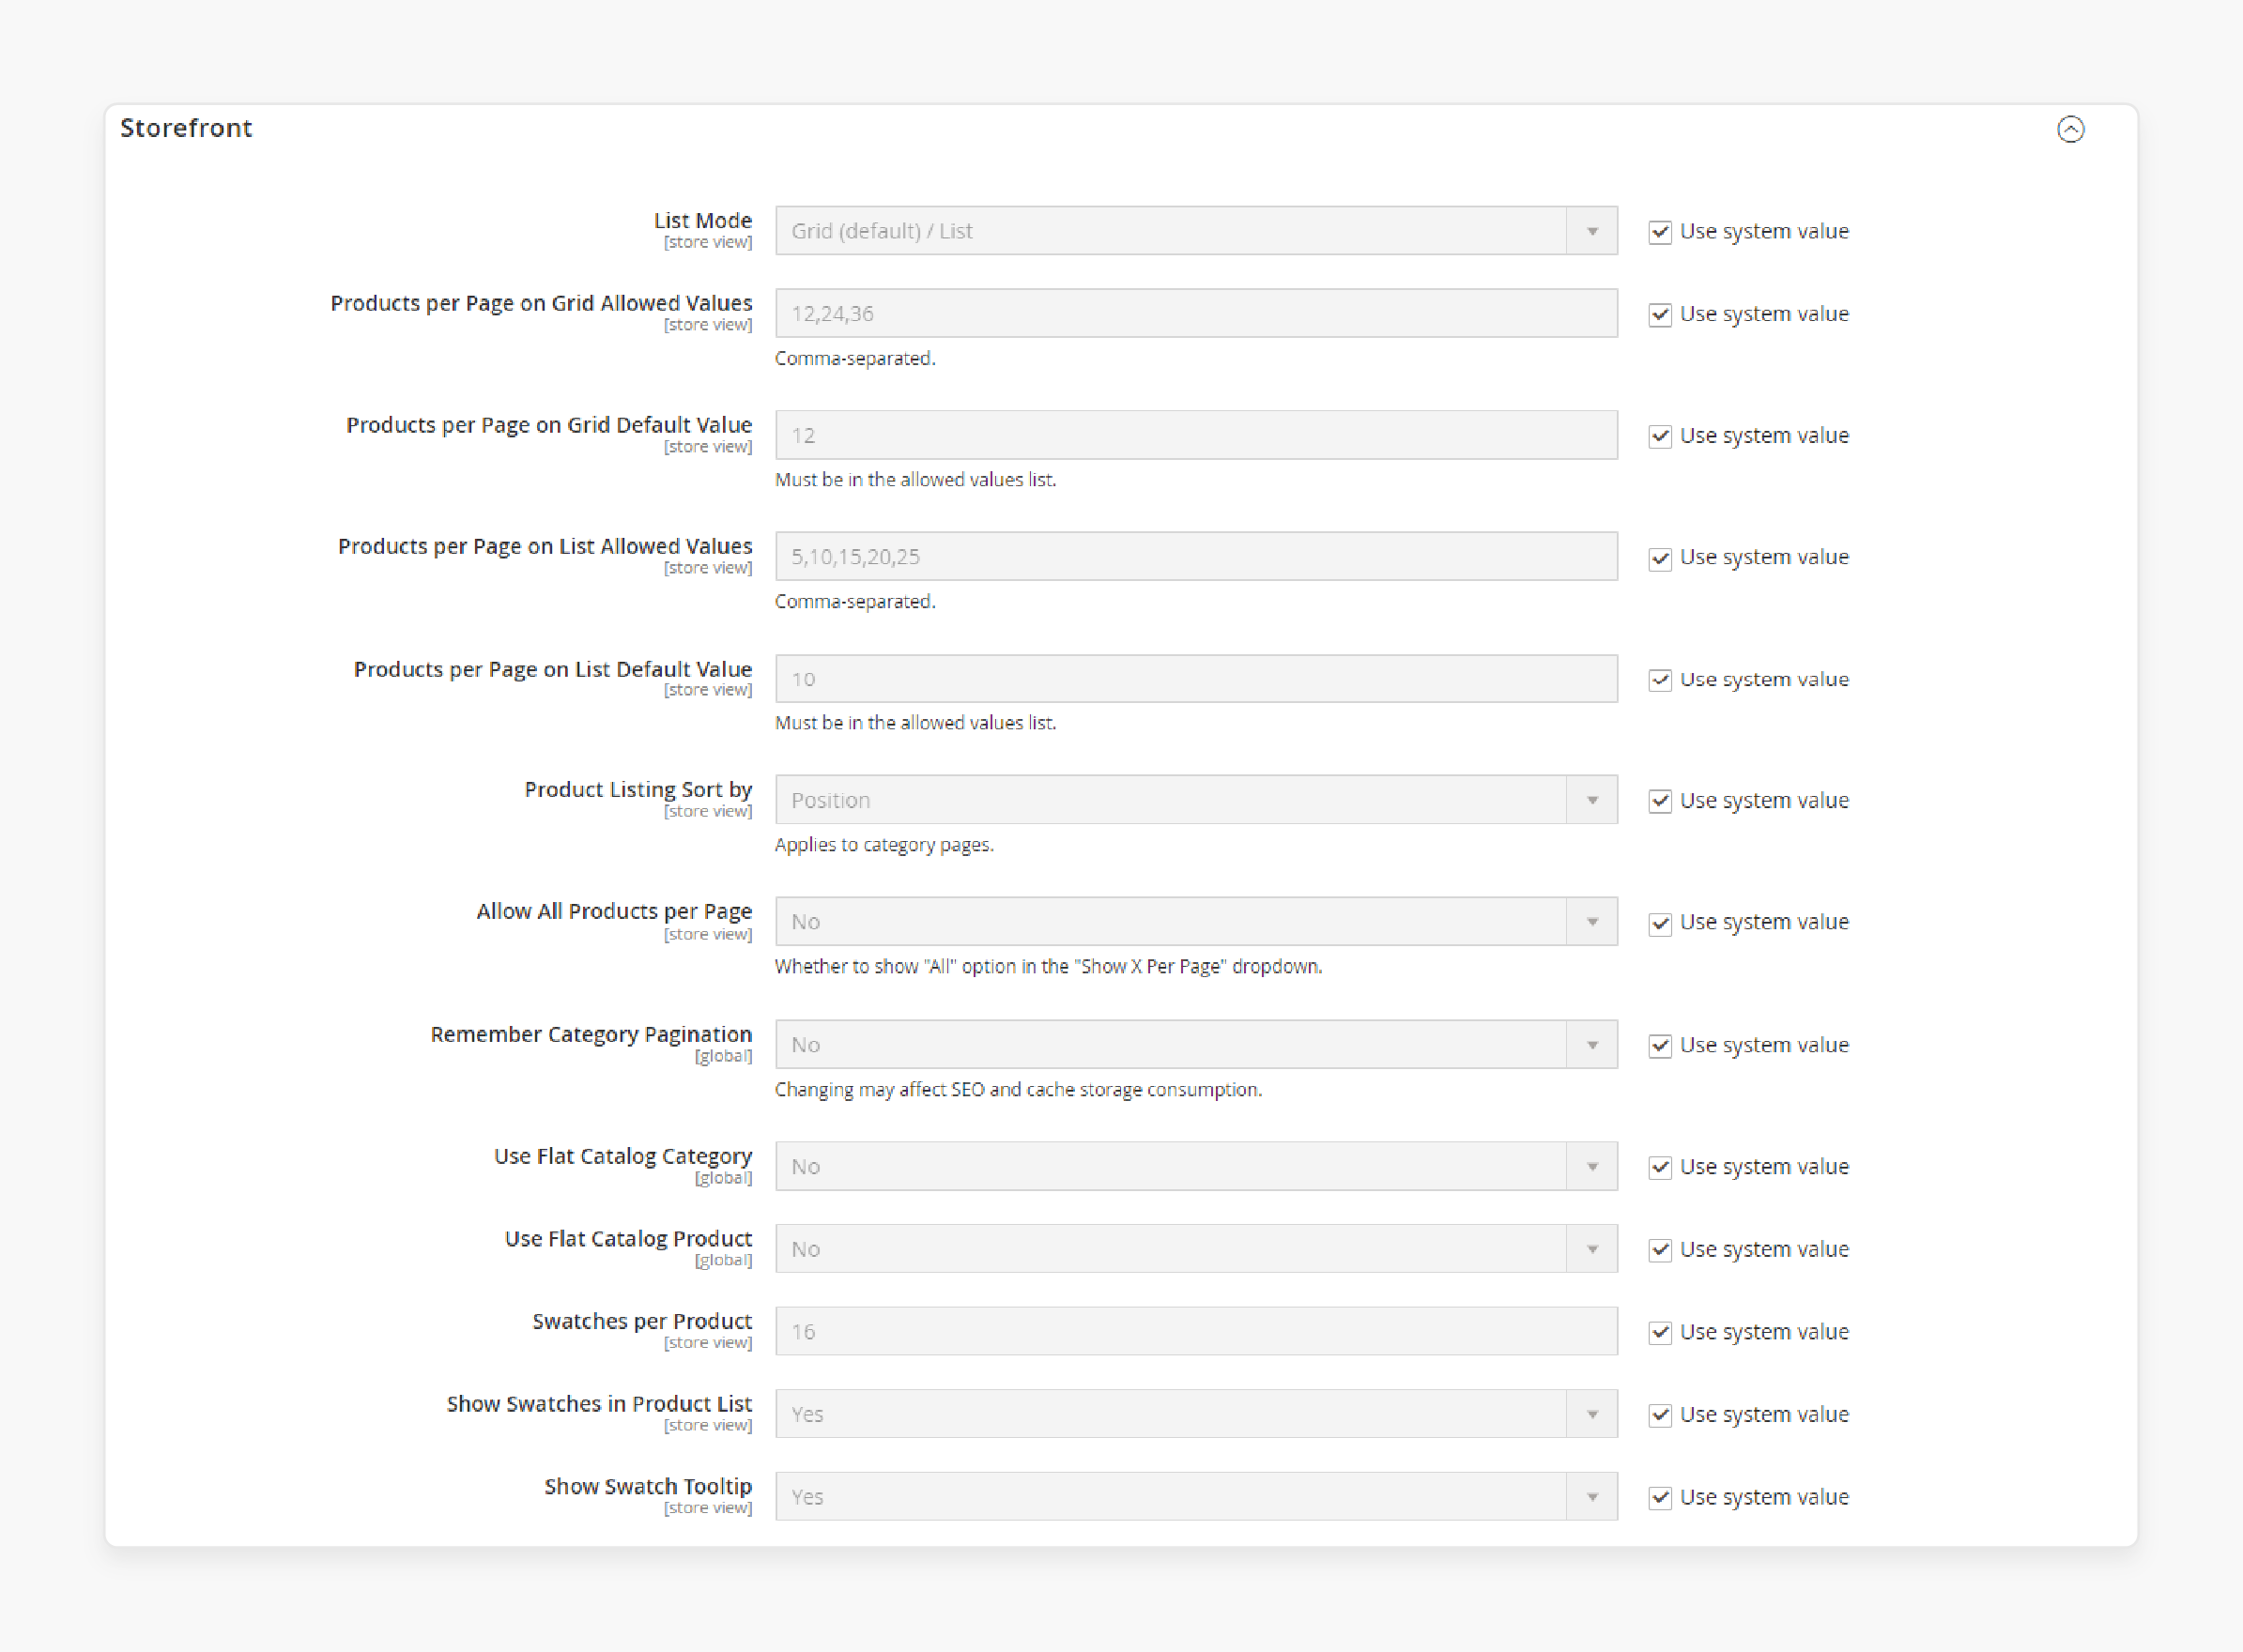Uncheck Use system value for Allow All Products per Page
Screen dimensions: 2243x1652
coord(1660,923)
